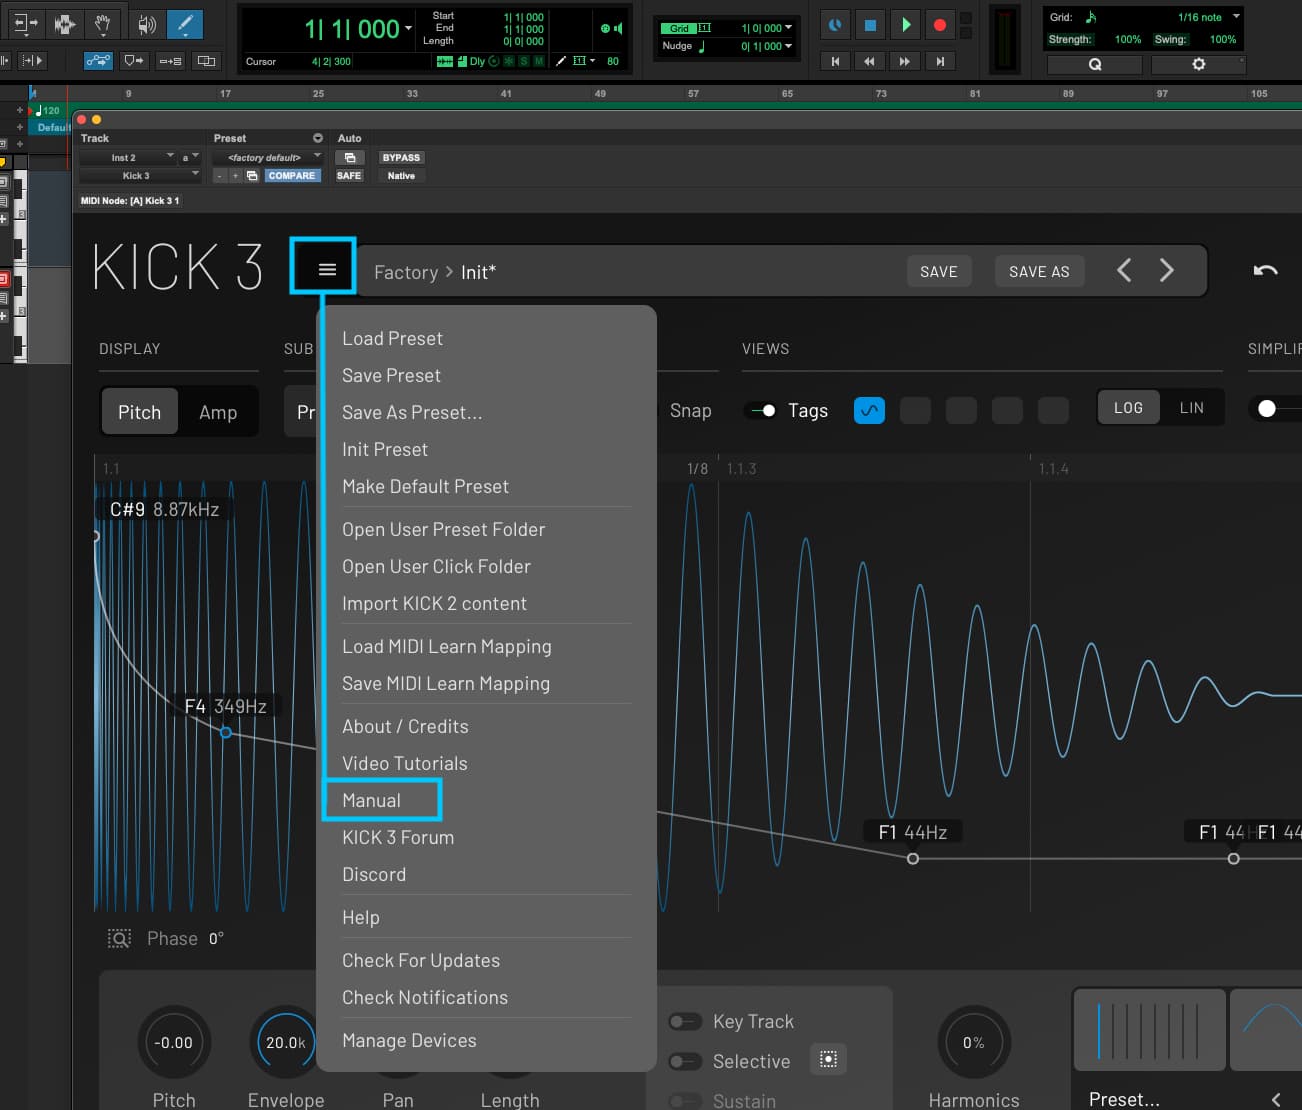
Task: Go to the next preset arrow
Action: pyautogui.click(x=1166, y=271)
